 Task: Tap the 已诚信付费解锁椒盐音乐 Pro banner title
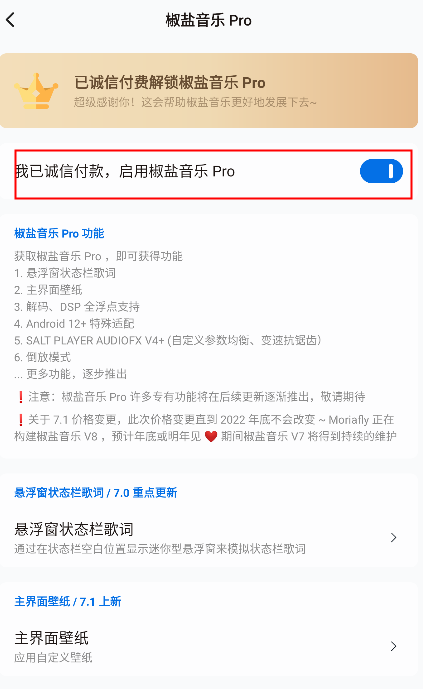170,82
